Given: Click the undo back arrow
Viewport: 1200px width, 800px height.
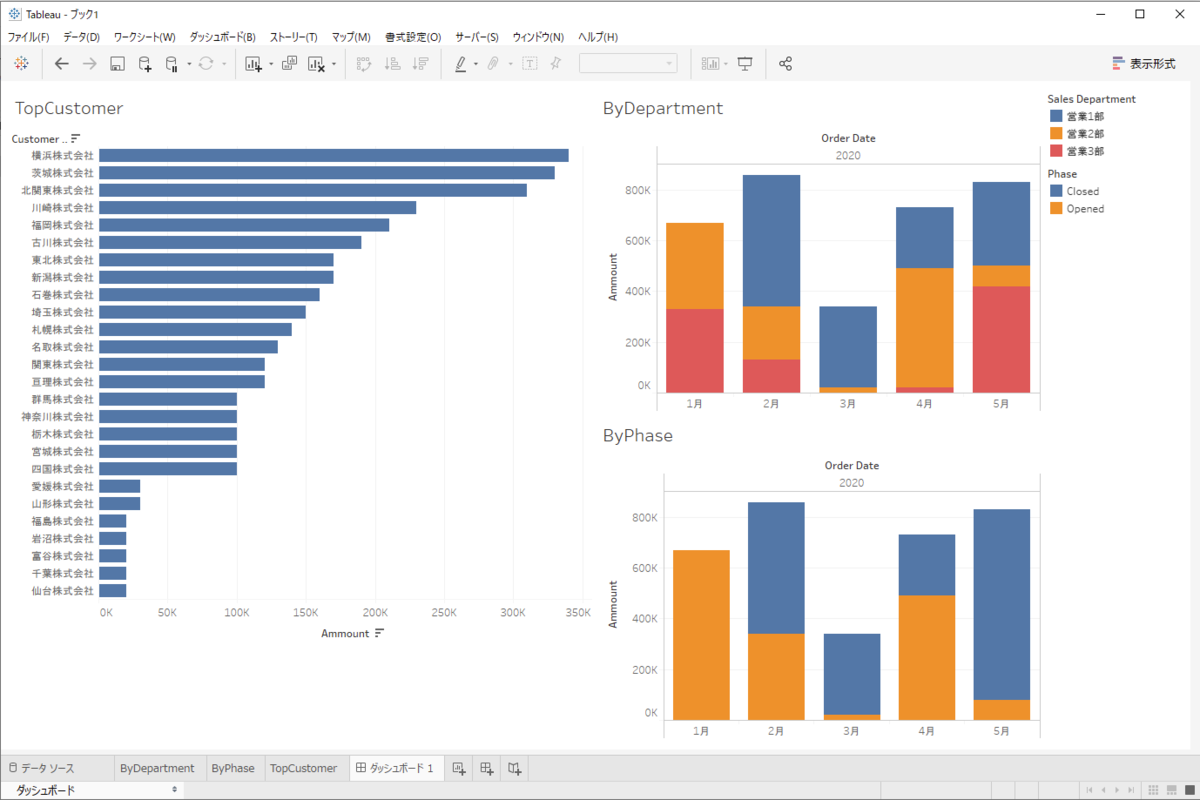Looking at the screenshot, I should coord(62,64).
